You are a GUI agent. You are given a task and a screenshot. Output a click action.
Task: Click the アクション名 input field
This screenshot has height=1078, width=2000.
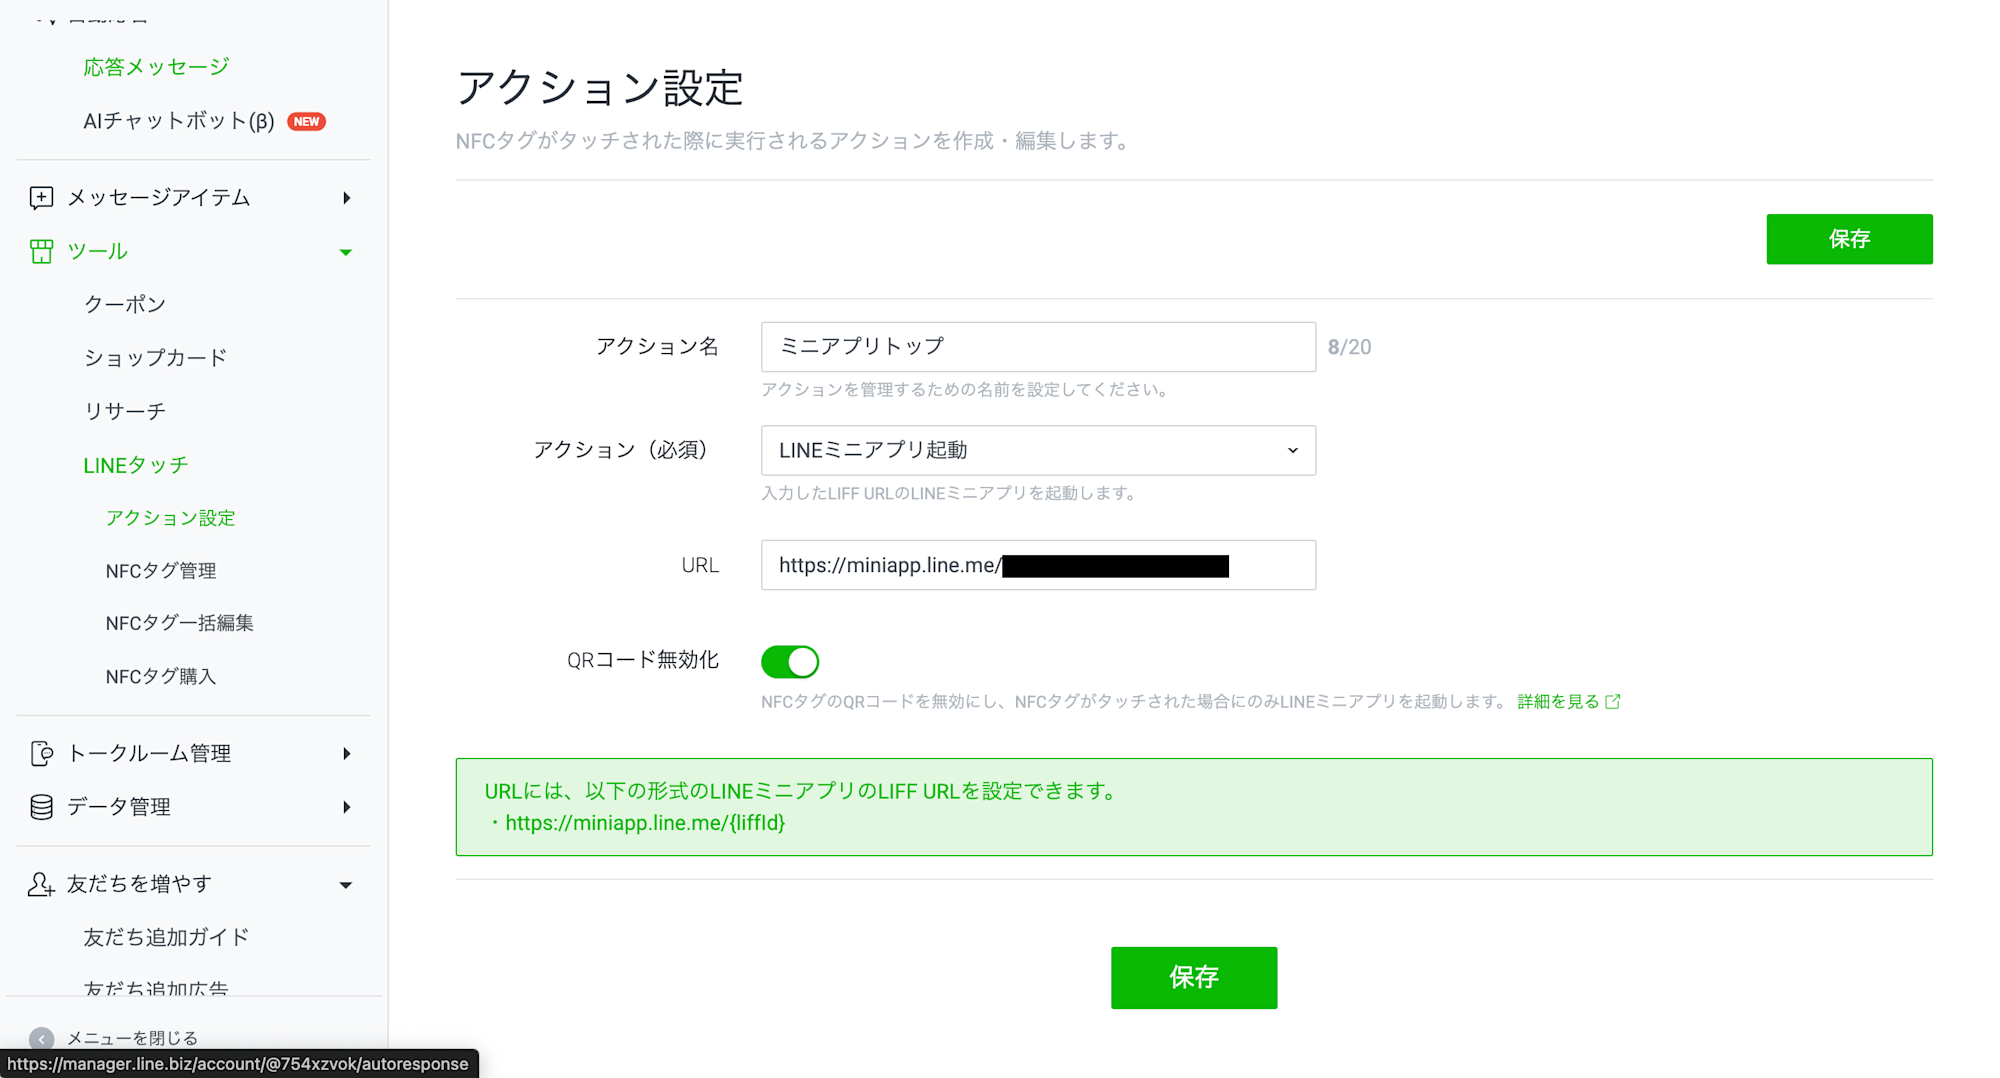pos(1037,347)
